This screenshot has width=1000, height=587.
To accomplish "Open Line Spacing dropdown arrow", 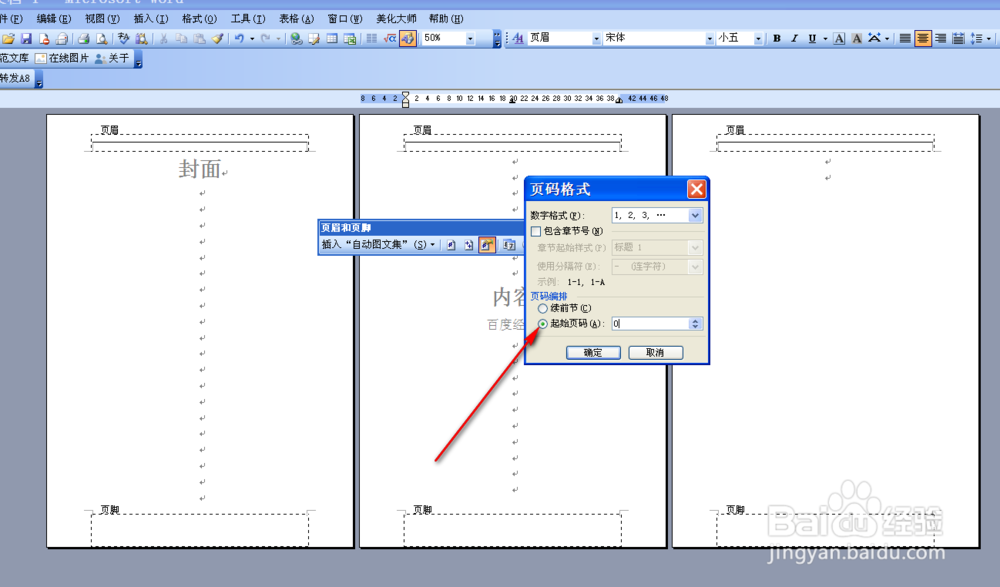I will click(x=989, y=39).
